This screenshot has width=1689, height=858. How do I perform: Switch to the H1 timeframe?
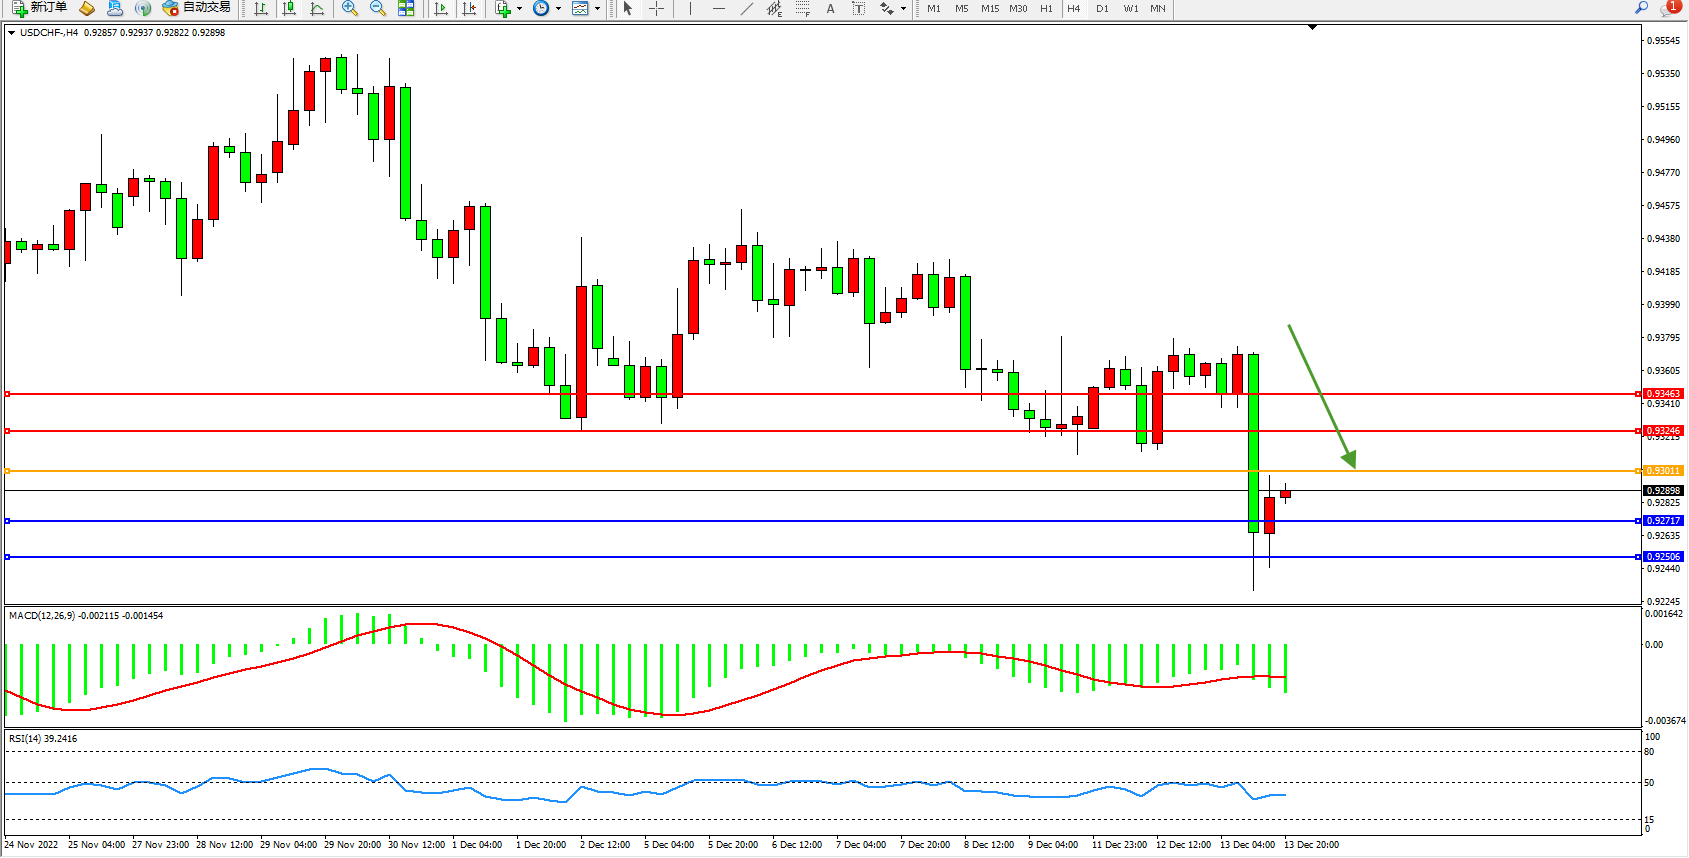[x=1046, y=8]
